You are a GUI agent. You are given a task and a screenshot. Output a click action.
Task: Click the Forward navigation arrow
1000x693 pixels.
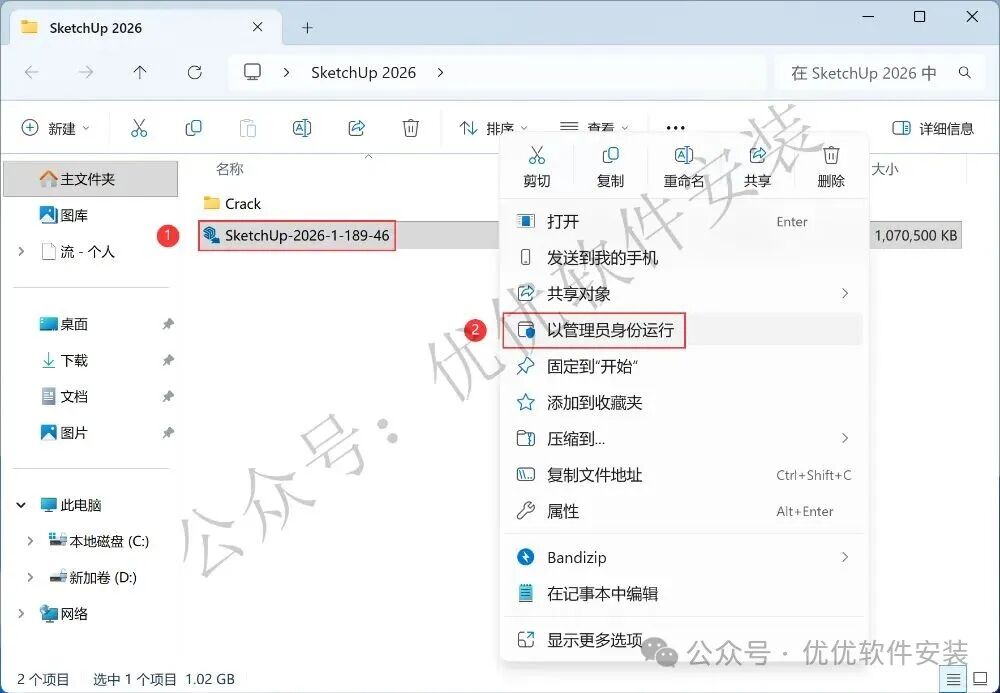click(x=85, y=72)
